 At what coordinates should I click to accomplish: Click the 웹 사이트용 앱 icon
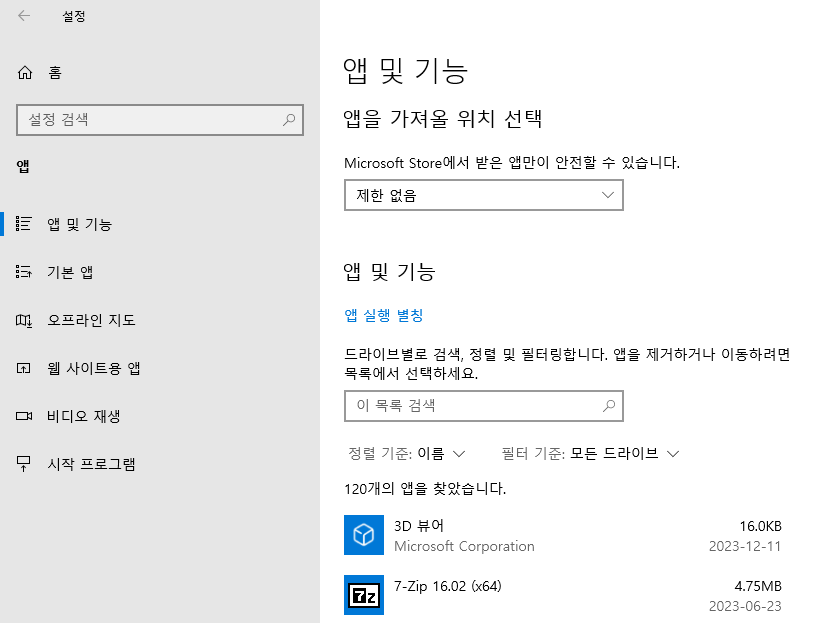(23, 368)
